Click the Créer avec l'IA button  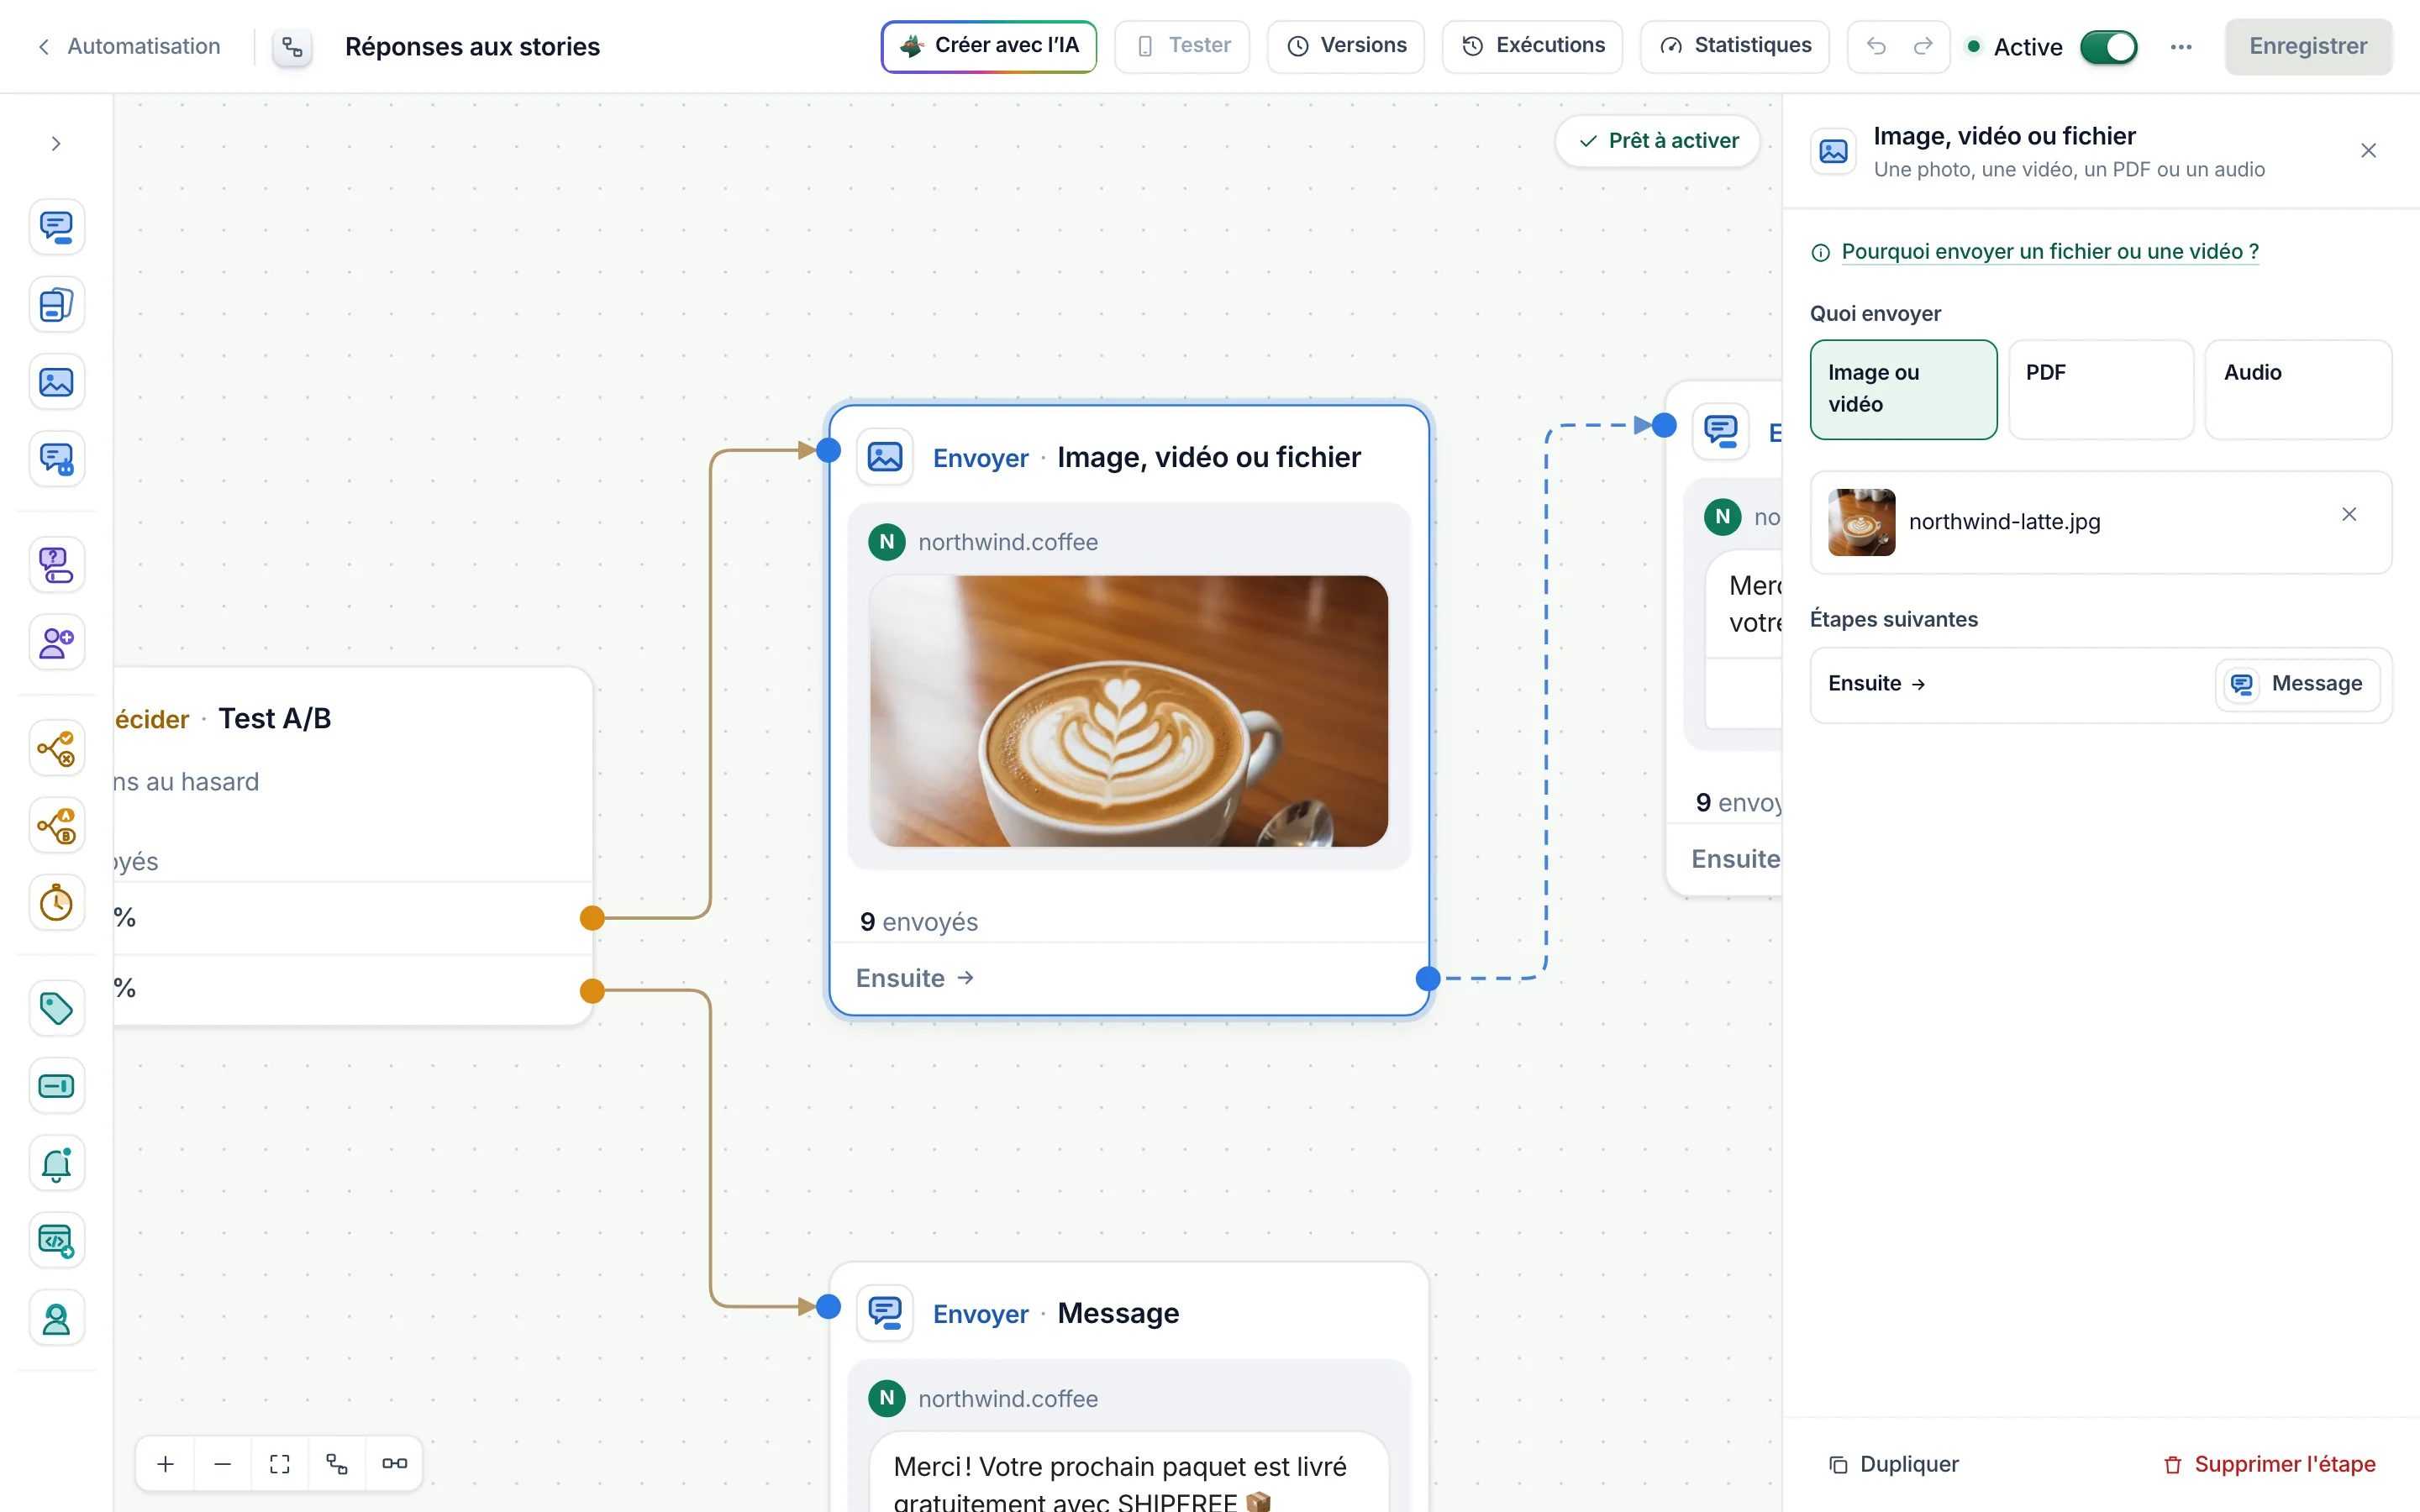pyautogui.click(x=989, y=46)
